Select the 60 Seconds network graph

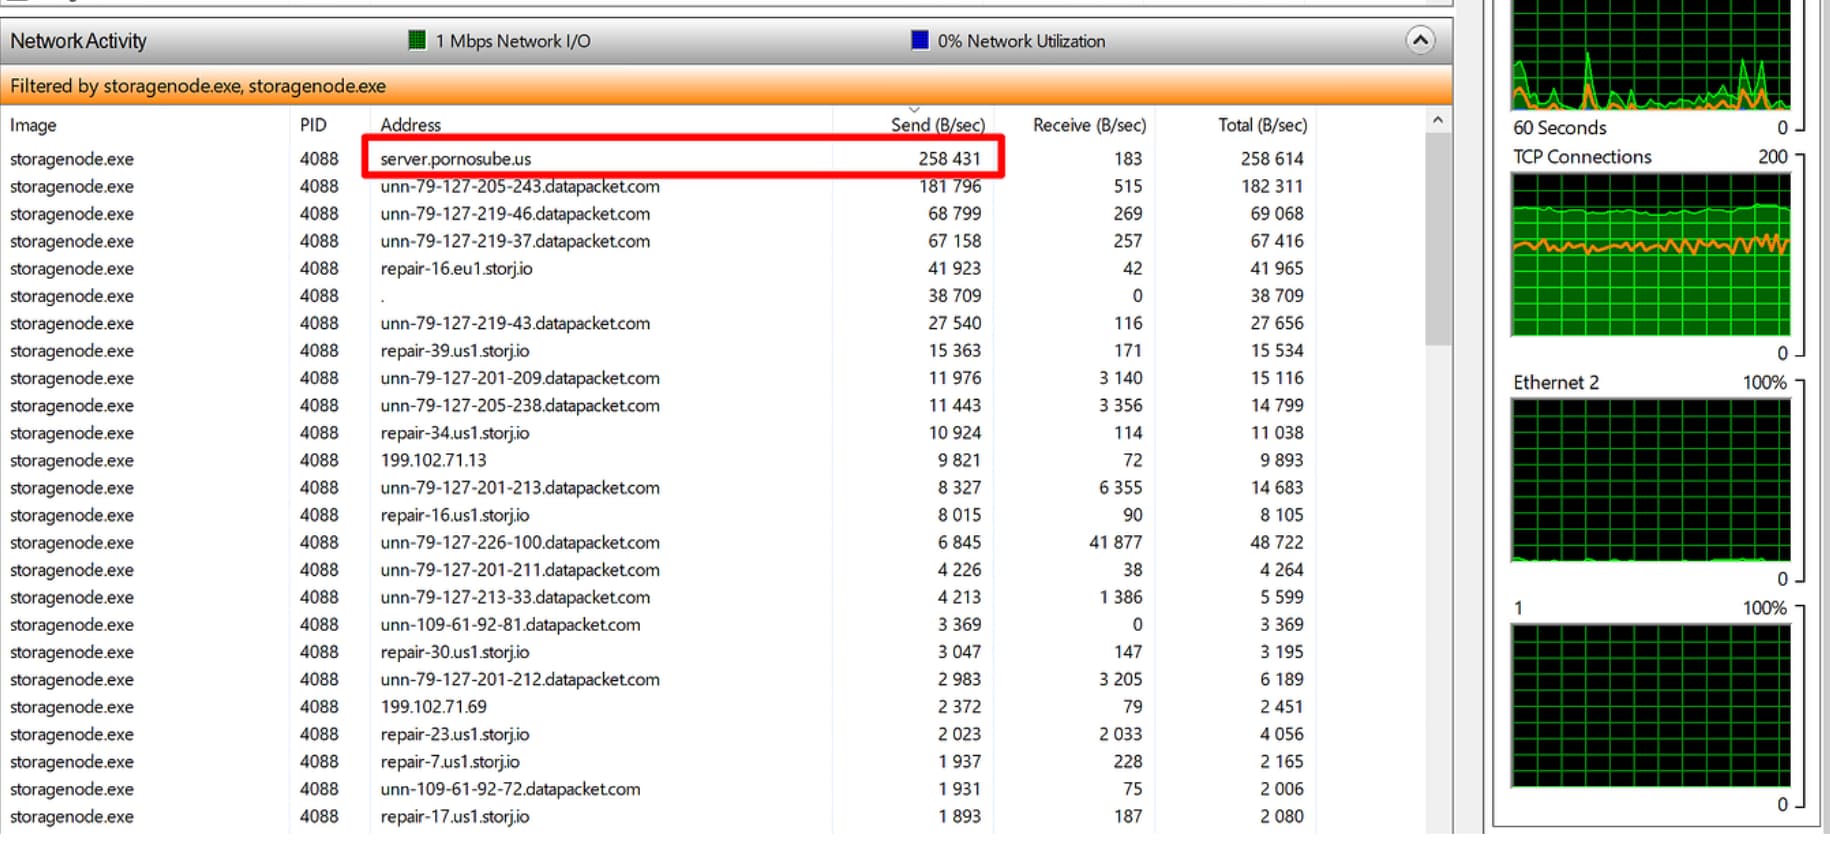[1651, 55]
